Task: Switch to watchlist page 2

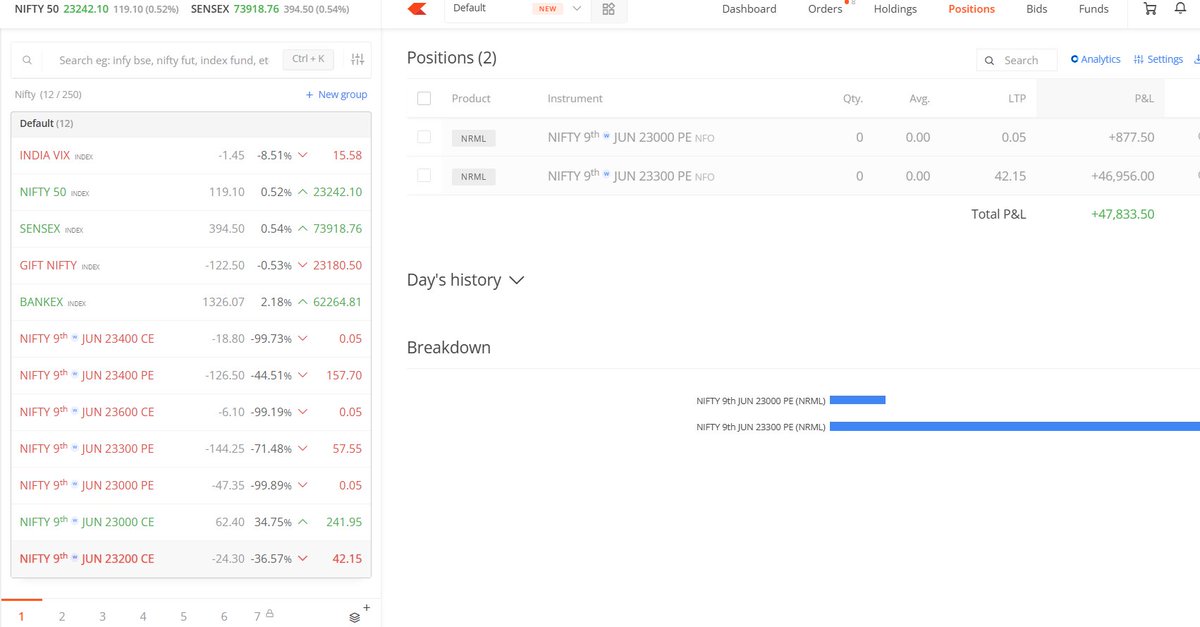Action: tap(62, 616)
